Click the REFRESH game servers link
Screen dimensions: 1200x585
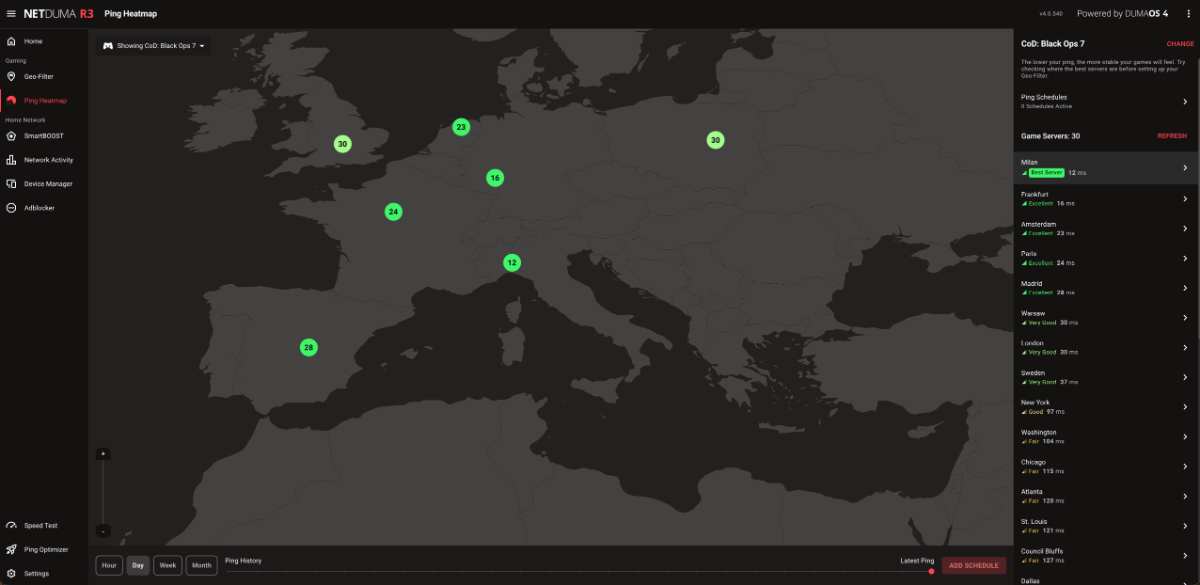click(1172, 136)
